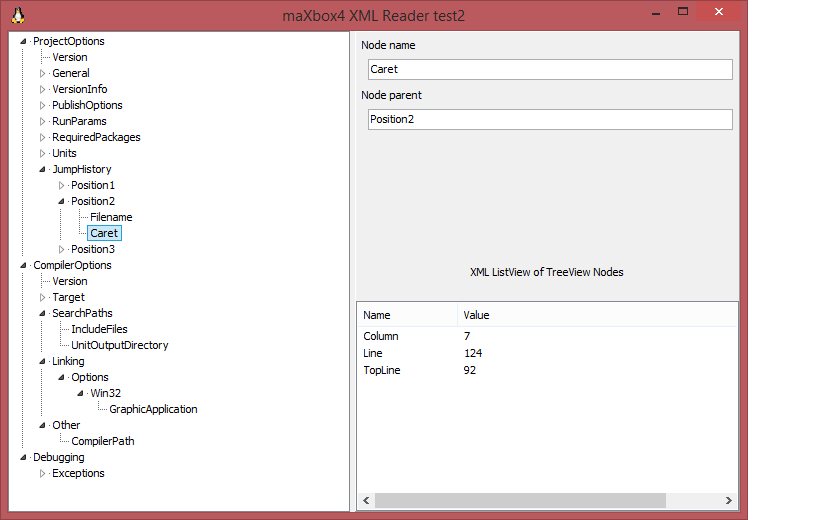The height and width of the screenshot is (520, 831).
Task: Maximize the maXbox4 window
Action: [683, 12]
